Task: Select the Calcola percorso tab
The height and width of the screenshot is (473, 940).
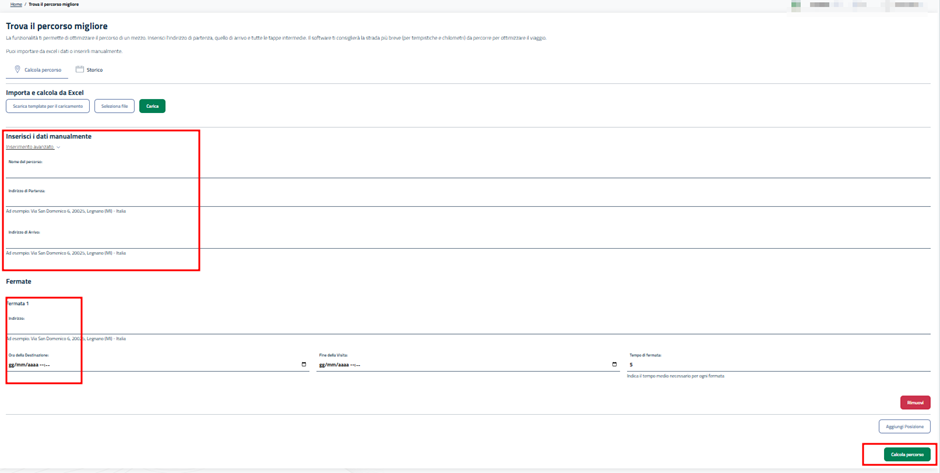Action: (42, 70)
